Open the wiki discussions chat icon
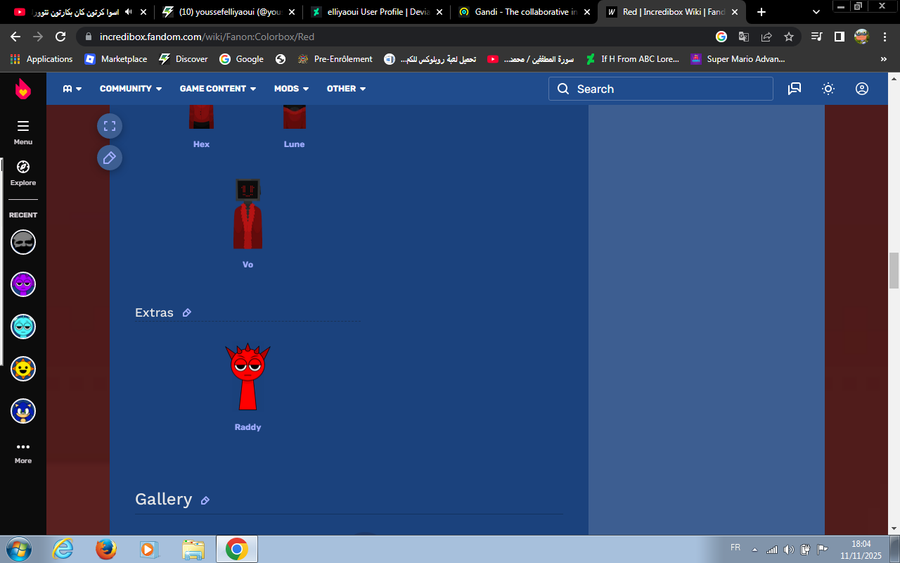The image size is (900, 563). point(794,88)
